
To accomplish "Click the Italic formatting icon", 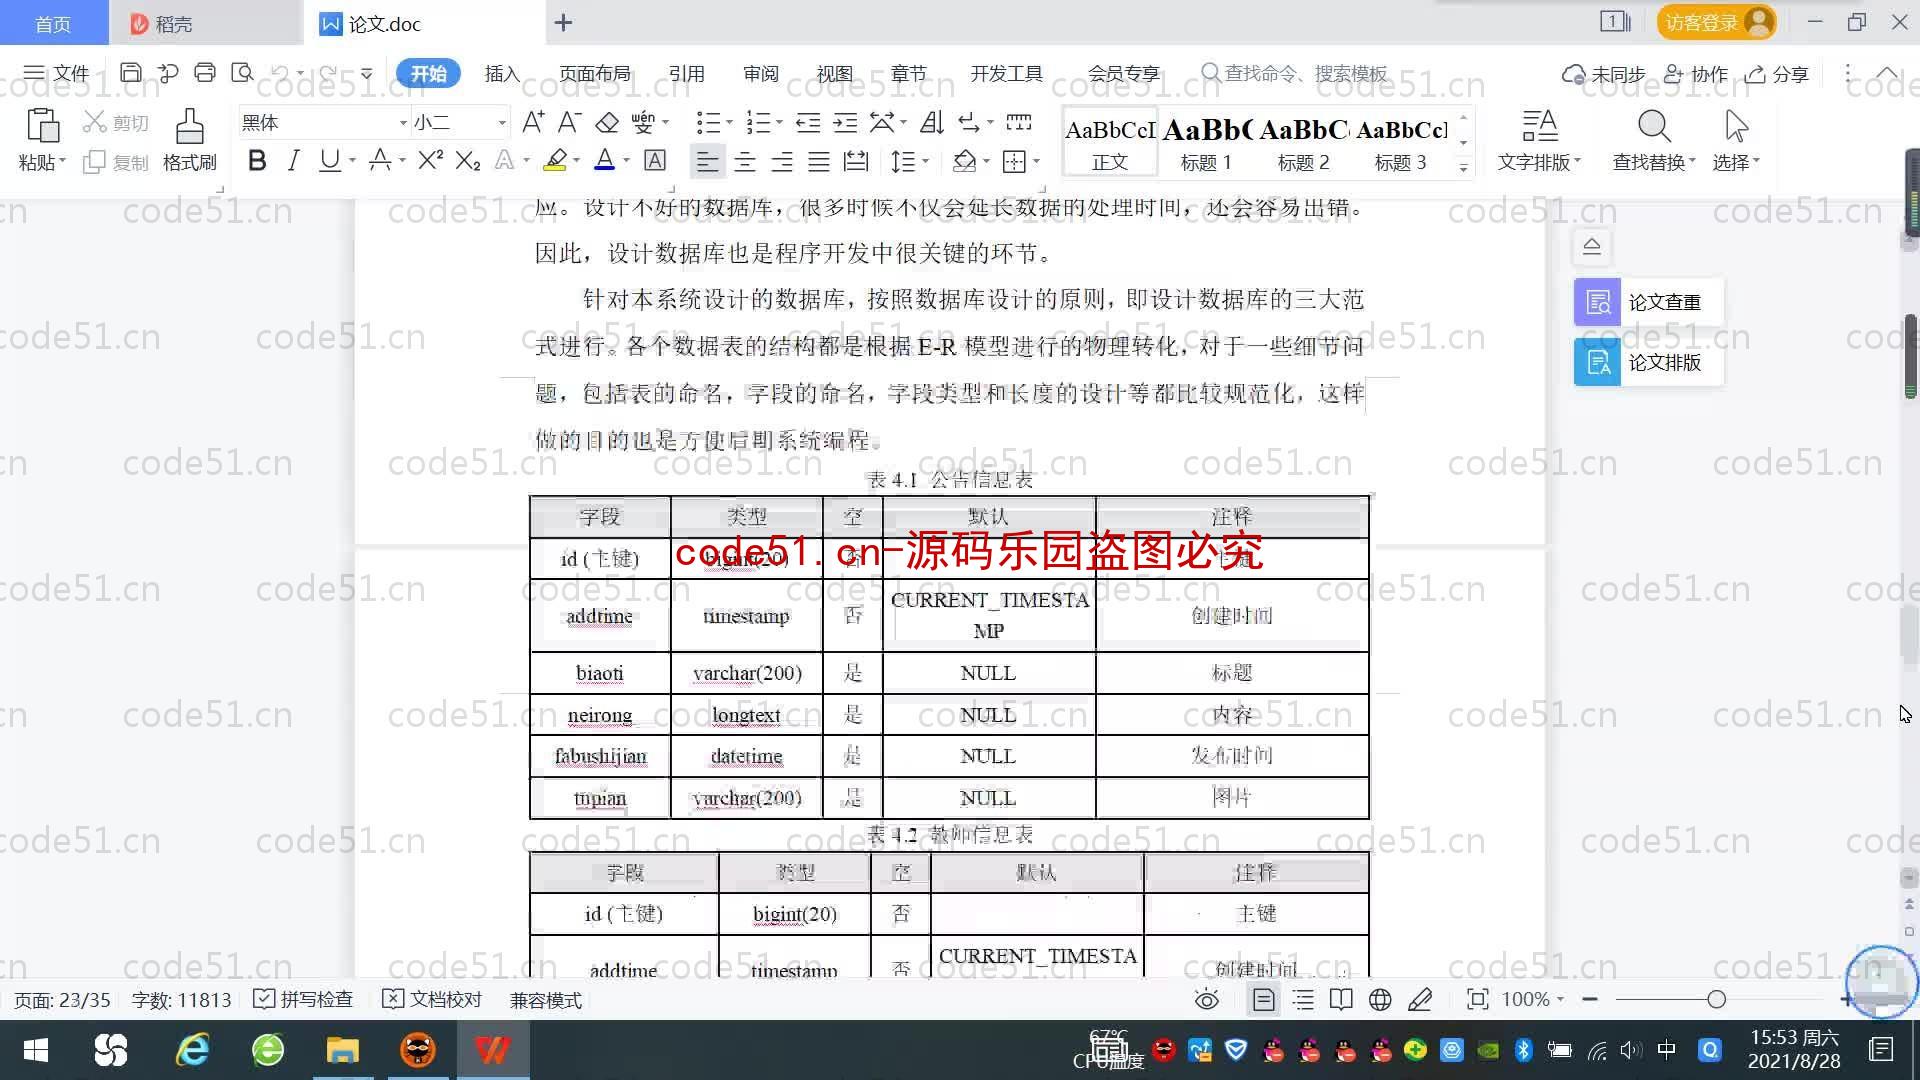I will pos(291,161).
